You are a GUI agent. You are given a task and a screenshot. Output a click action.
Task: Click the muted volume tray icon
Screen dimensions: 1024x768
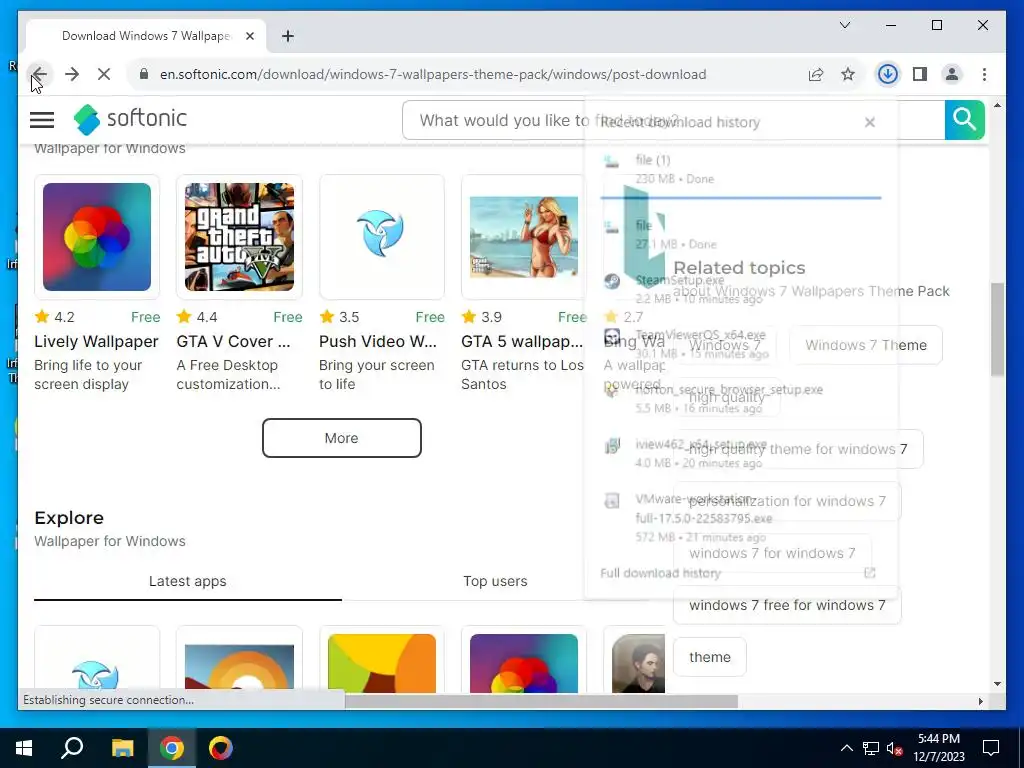[x=895, y=748]
